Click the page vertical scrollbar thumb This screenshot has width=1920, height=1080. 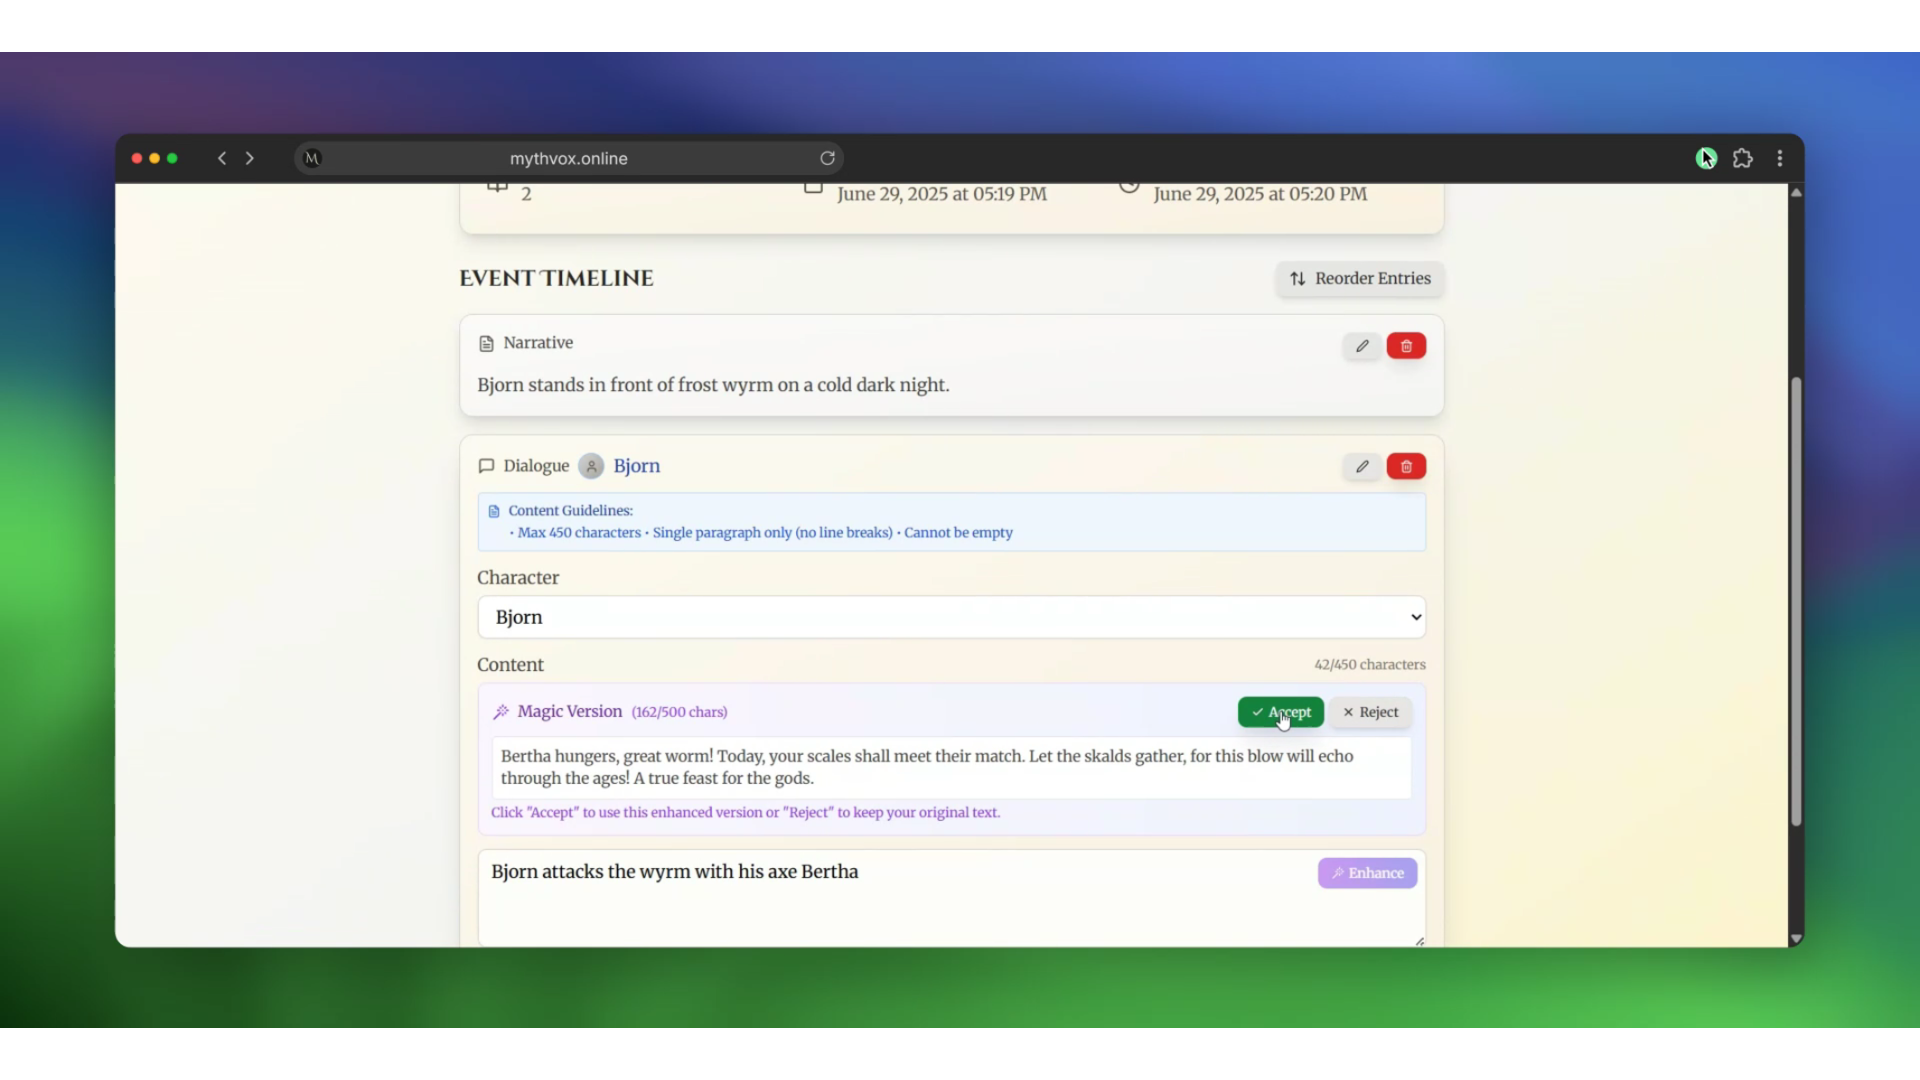coord(1796,600)
